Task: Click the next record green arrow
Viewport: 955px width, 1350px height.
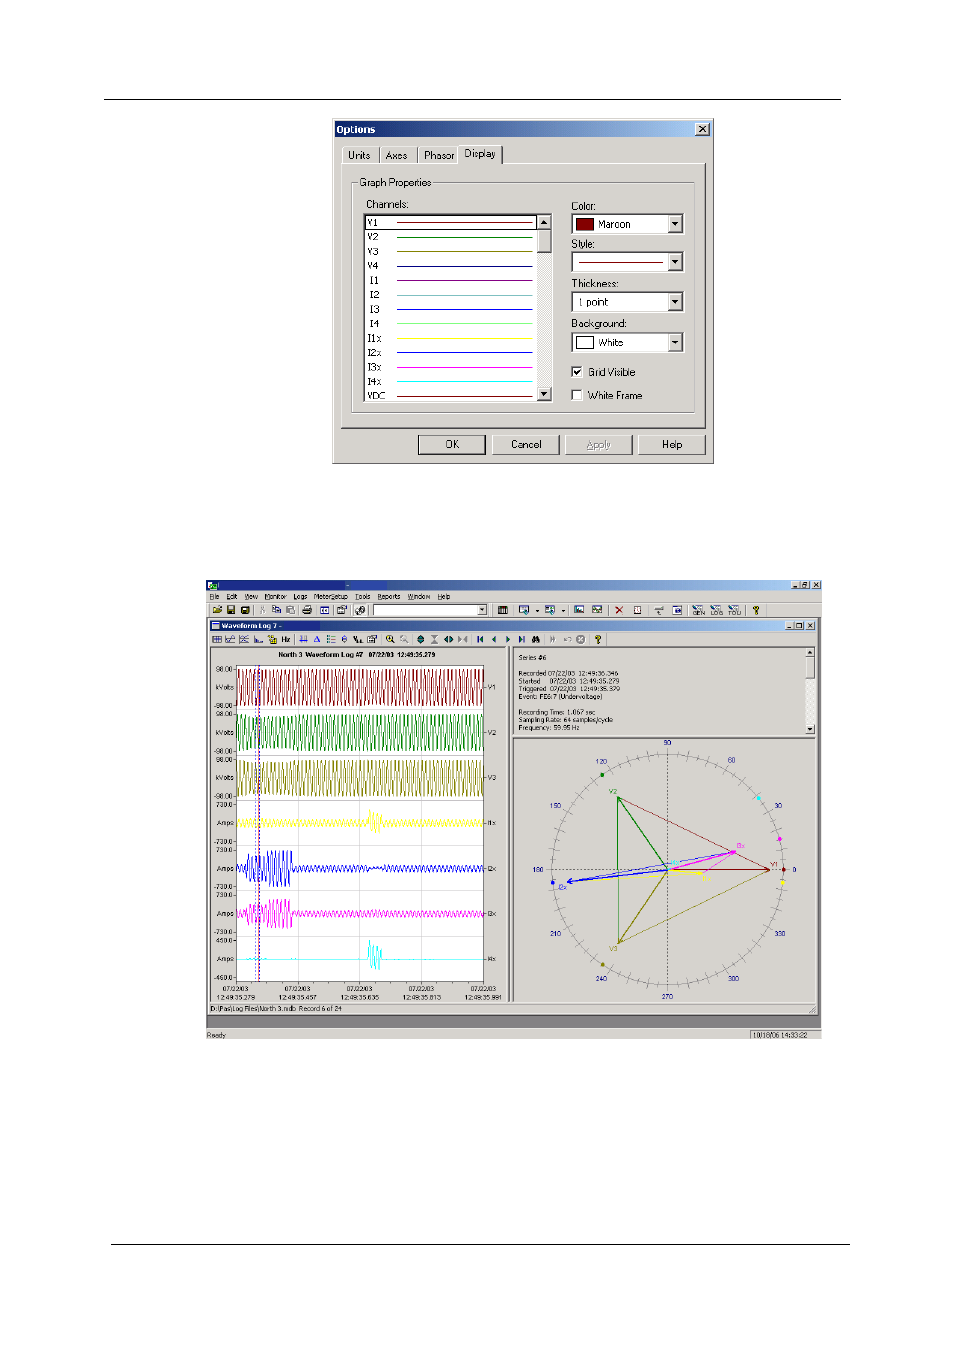Action: coord(508,639)
